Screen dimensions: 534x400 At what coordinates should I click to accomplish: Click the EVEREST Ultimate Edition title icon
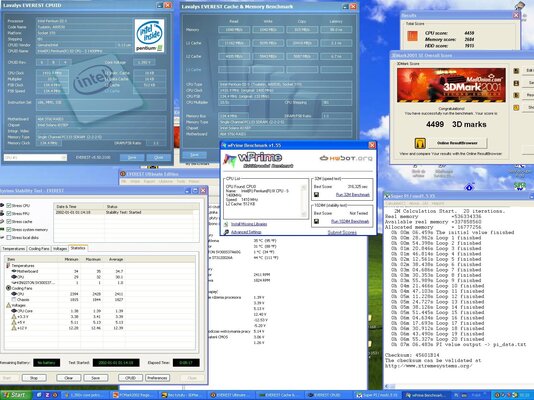coord(123,174)
